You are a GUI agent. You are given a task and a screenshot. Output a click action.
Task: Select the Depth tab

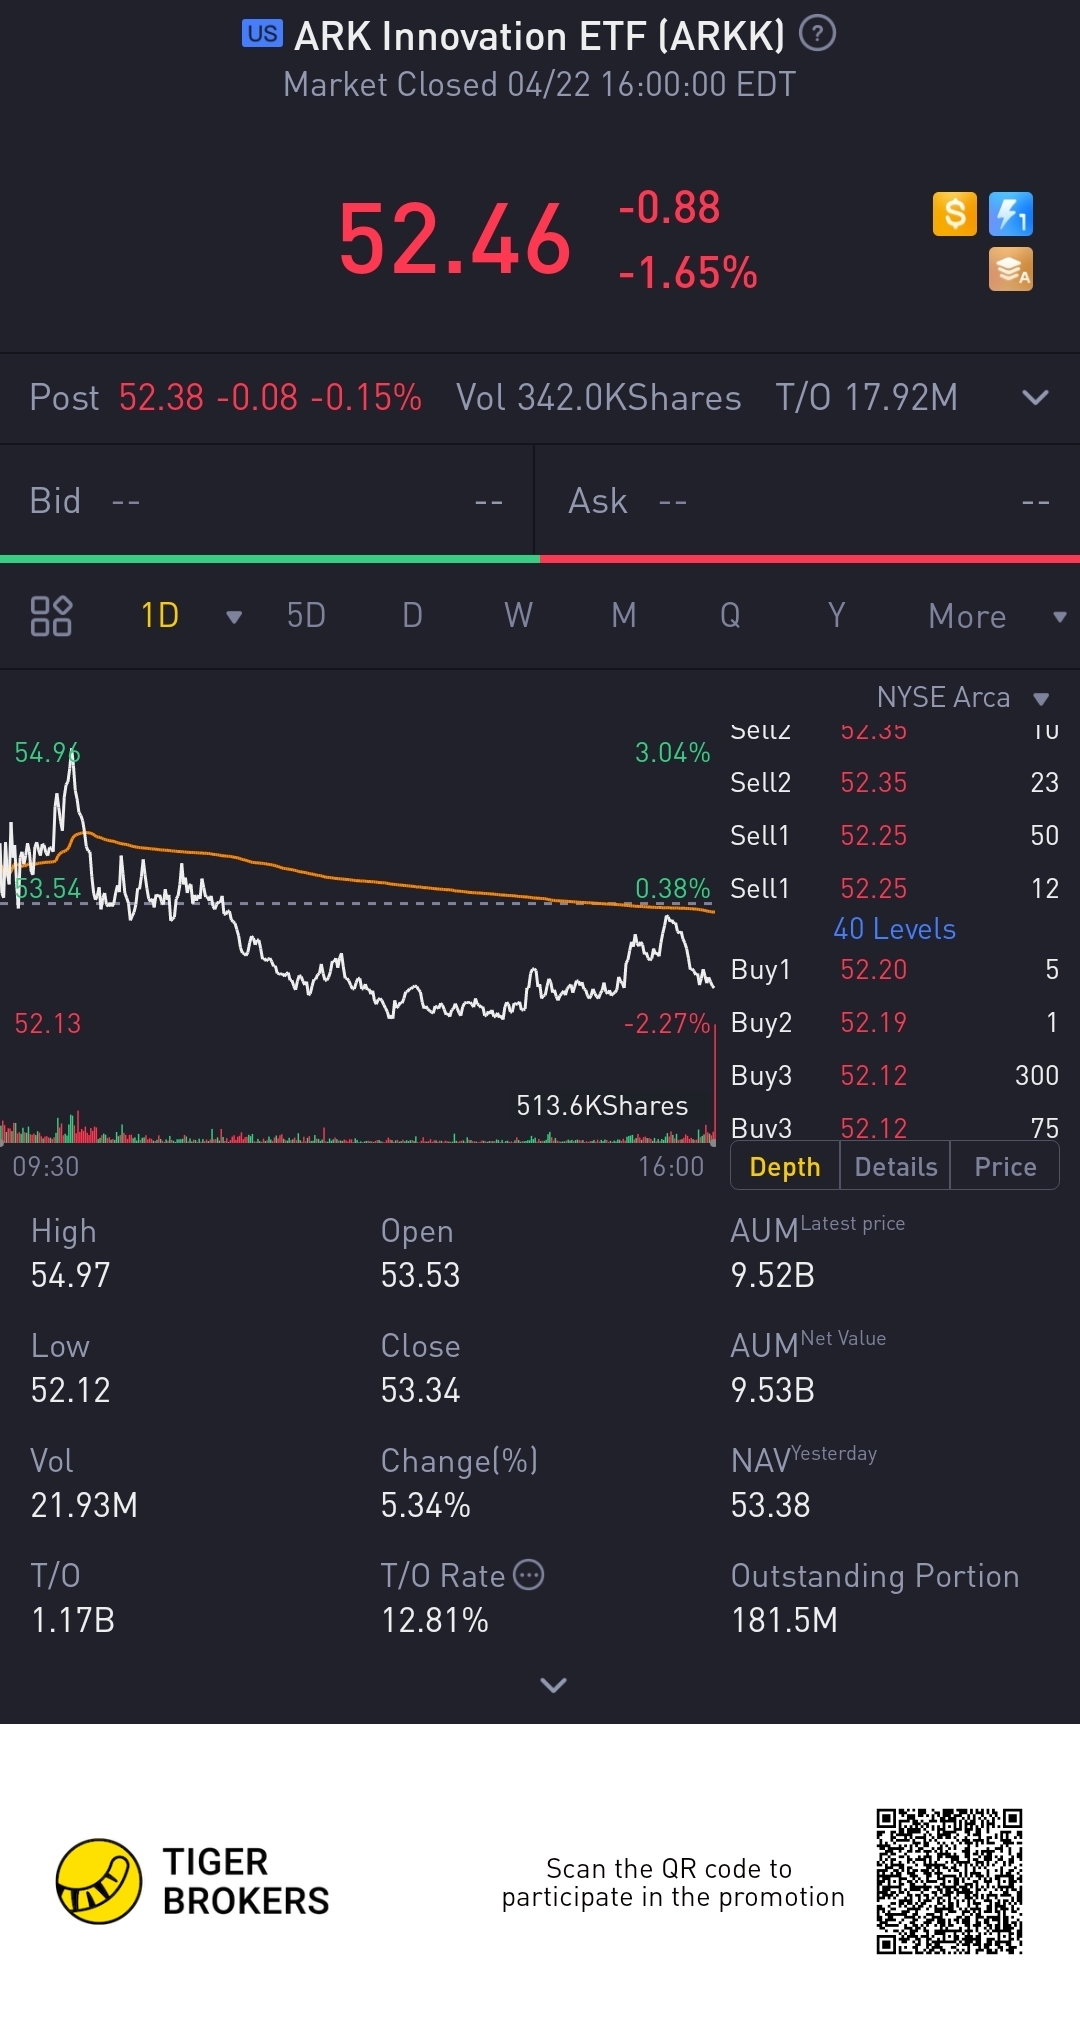pos(785,1167)
